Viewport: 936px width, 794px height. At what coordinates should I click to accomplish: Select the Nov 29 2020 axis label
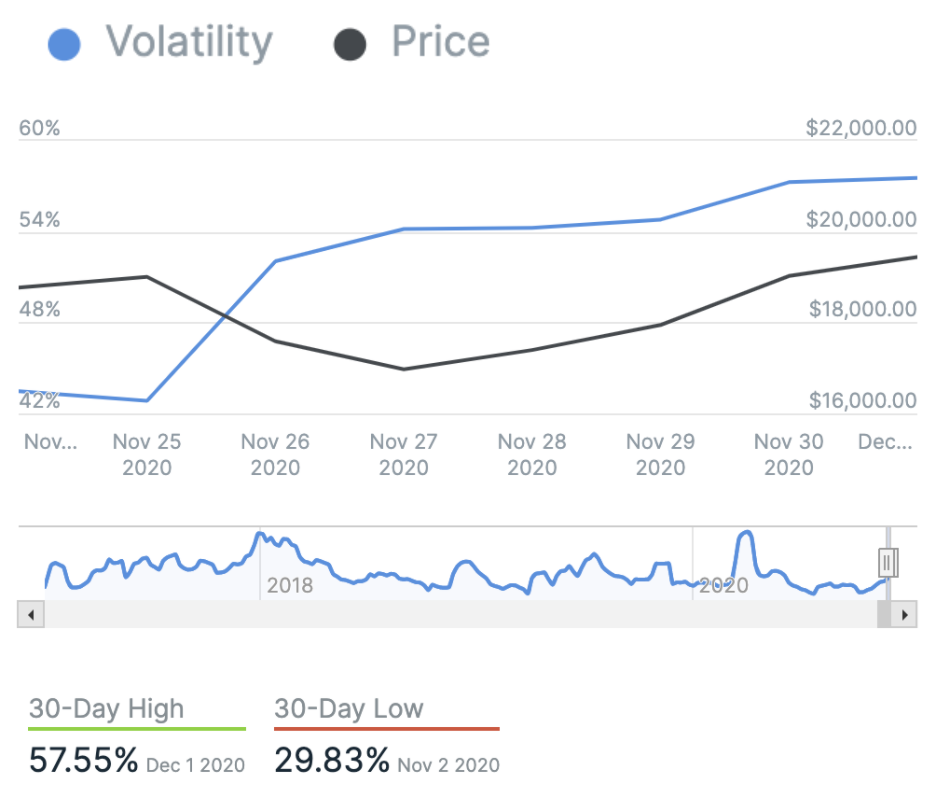coord(660,454)
